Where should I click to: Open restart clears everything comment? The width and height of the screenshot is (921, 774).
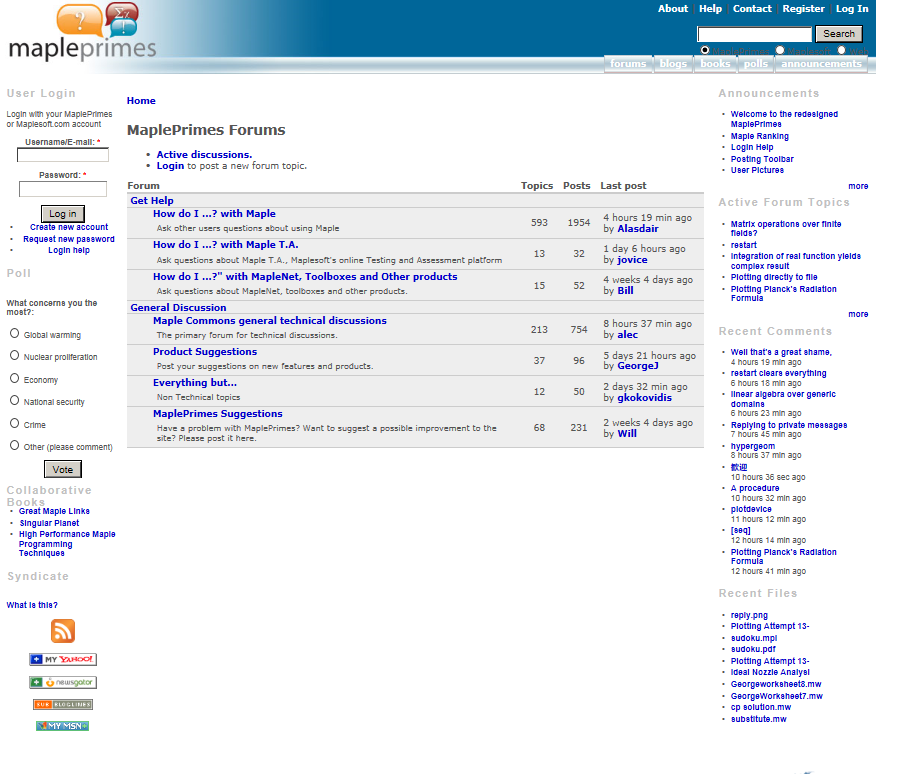778,373
